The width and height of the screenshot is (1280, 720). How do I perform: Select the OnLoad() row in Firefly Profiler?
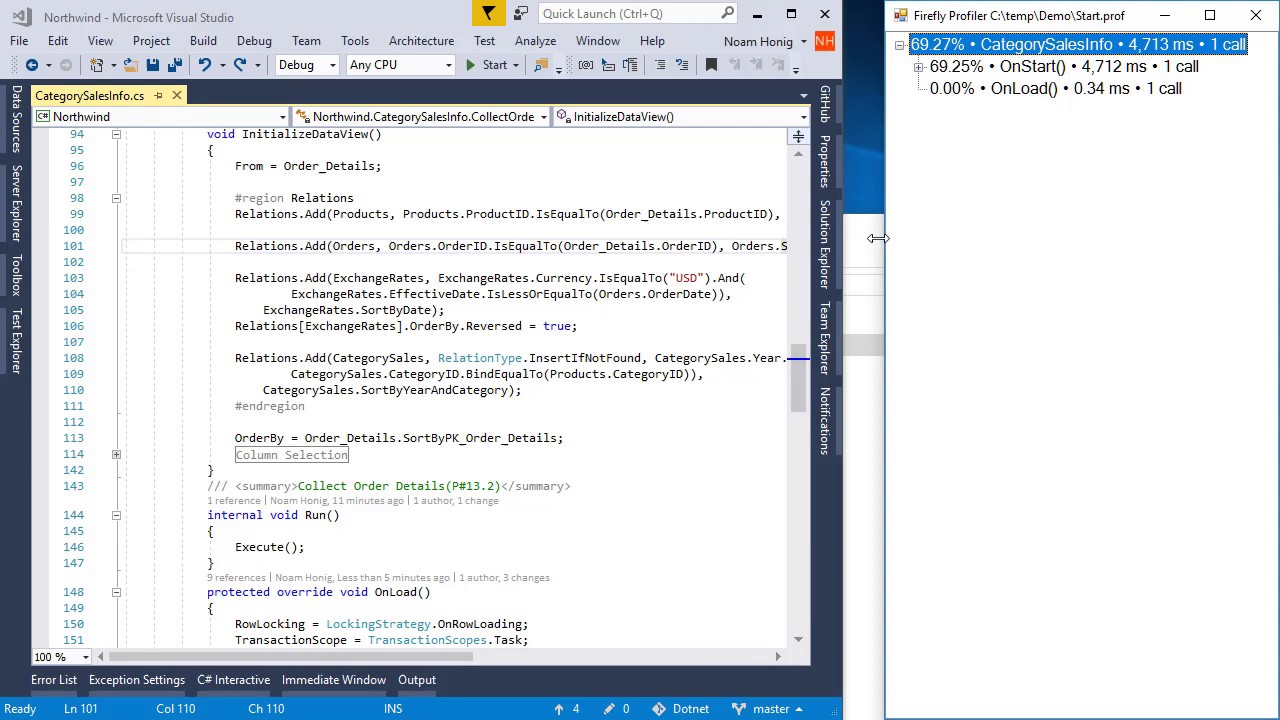[1056, 89]
